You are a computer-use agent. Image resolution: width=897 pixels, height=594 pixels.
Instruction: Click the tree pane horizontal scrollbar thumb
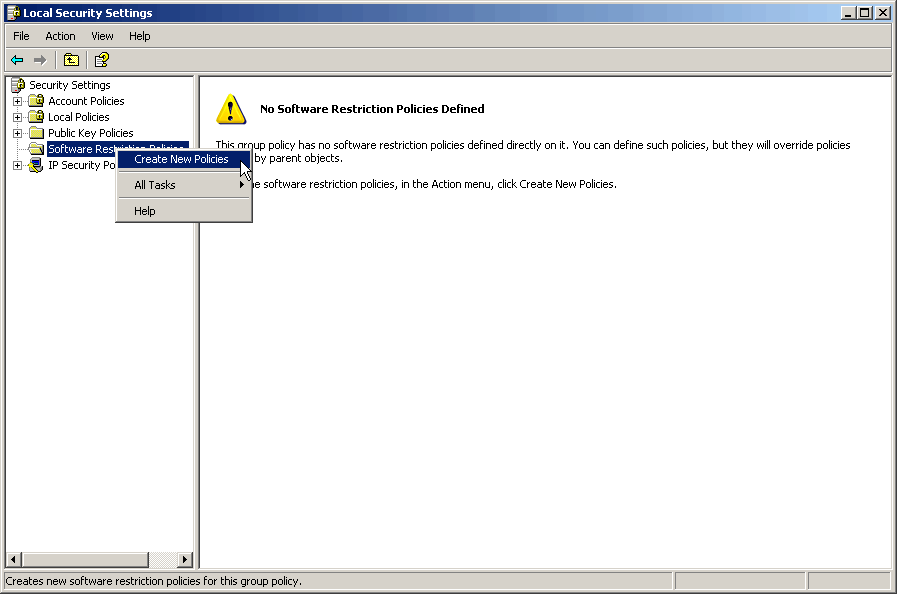[85, 559]
